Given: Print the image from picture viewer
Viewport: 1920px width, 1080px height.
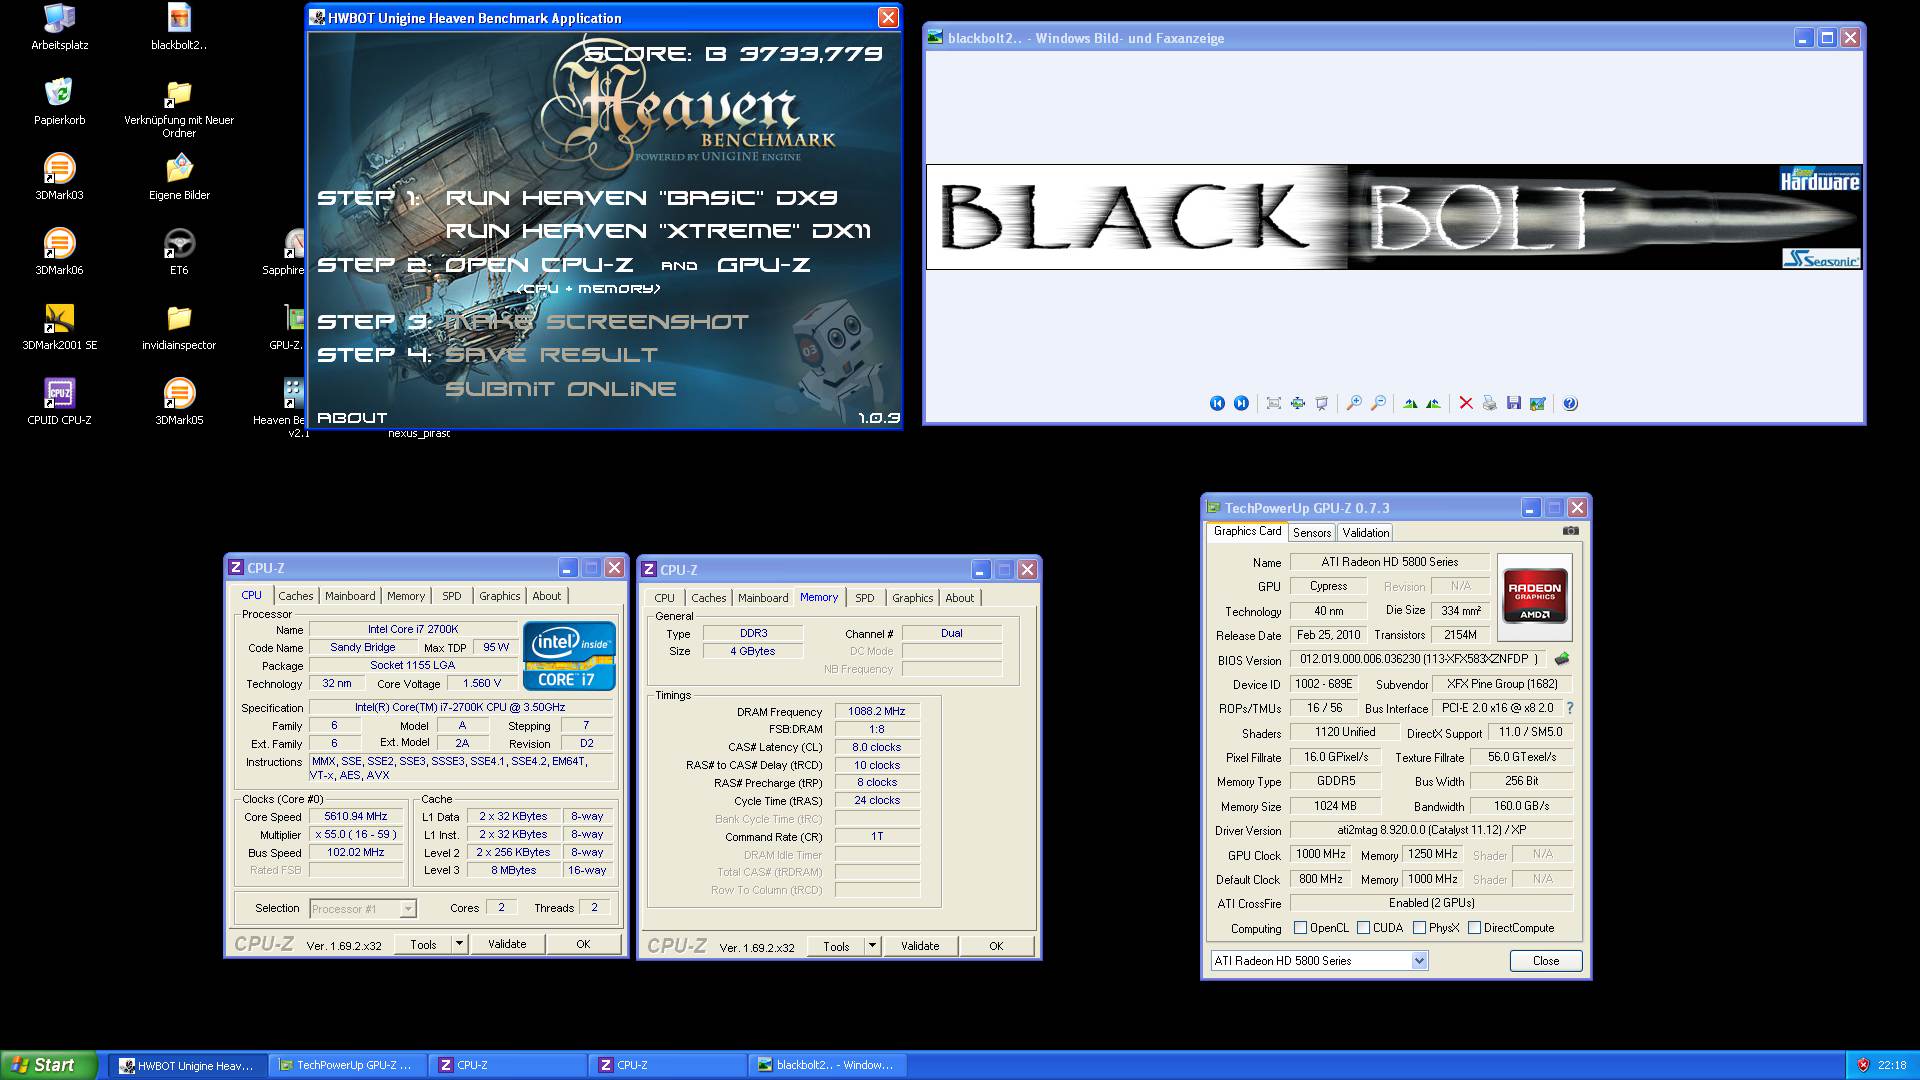Looking at the screenshot, I should (1490, 403).
